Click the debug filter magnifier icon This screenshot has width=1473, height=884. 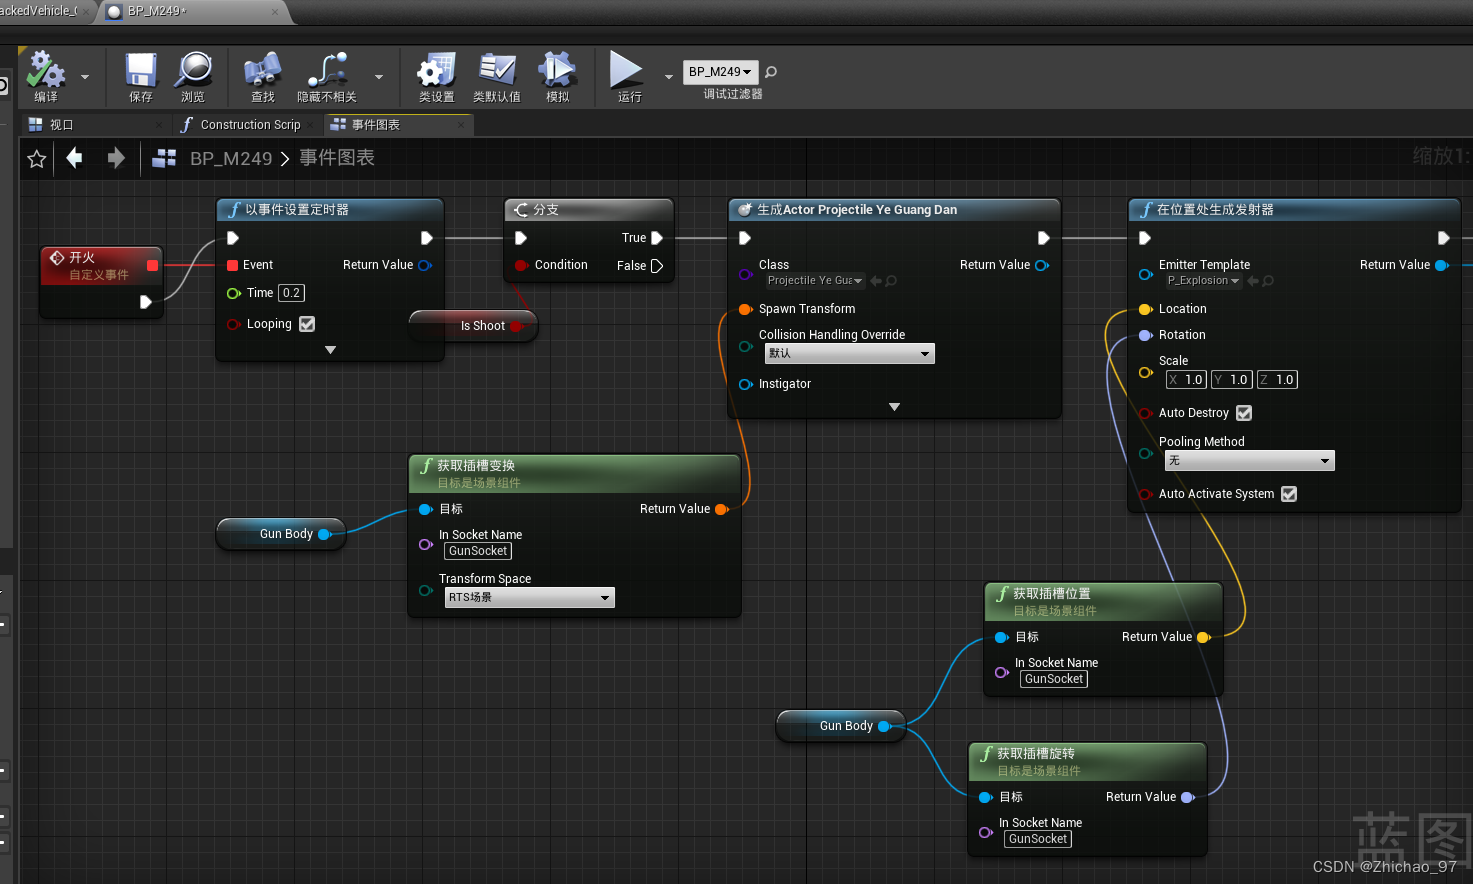pos(771,72)
